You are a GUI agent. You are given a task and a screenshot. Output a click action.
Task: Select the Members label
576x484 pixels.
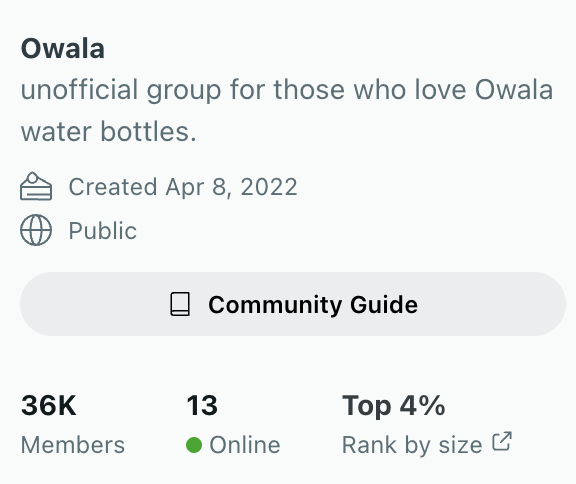pos(73,445)
